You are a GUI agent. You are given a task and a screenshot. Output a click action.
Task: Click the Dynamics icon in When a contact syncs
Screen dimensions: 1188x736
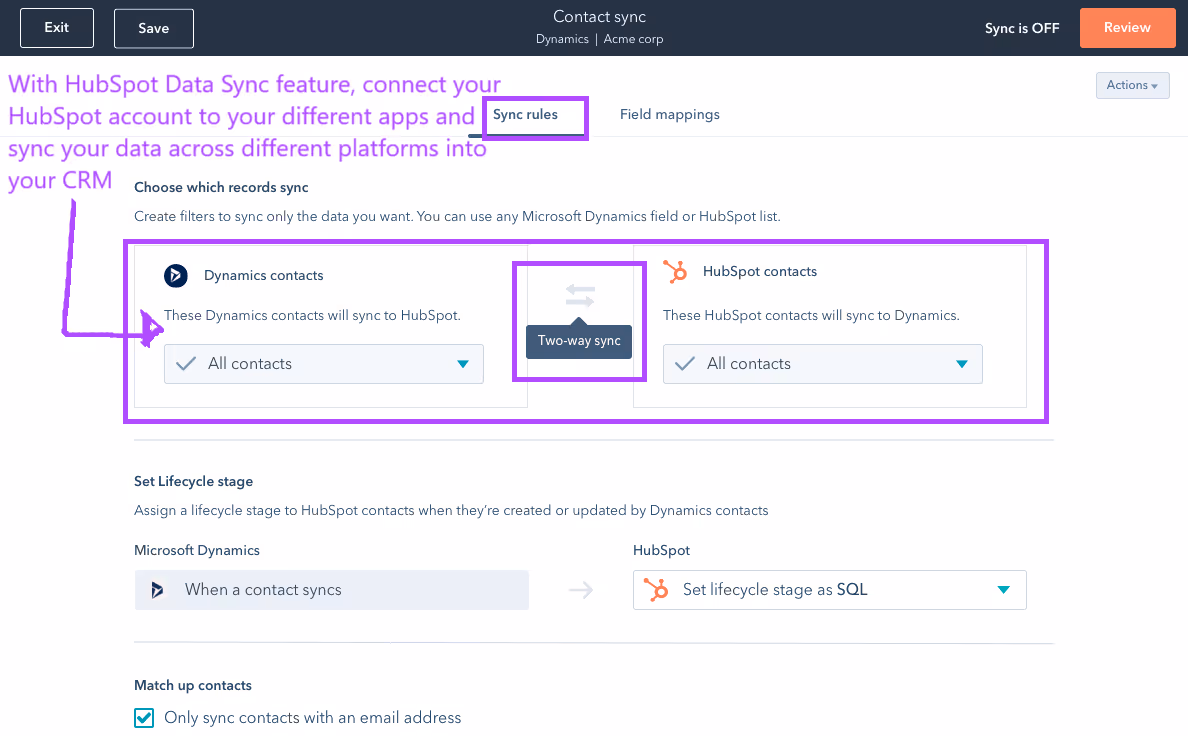coord(157,590)
